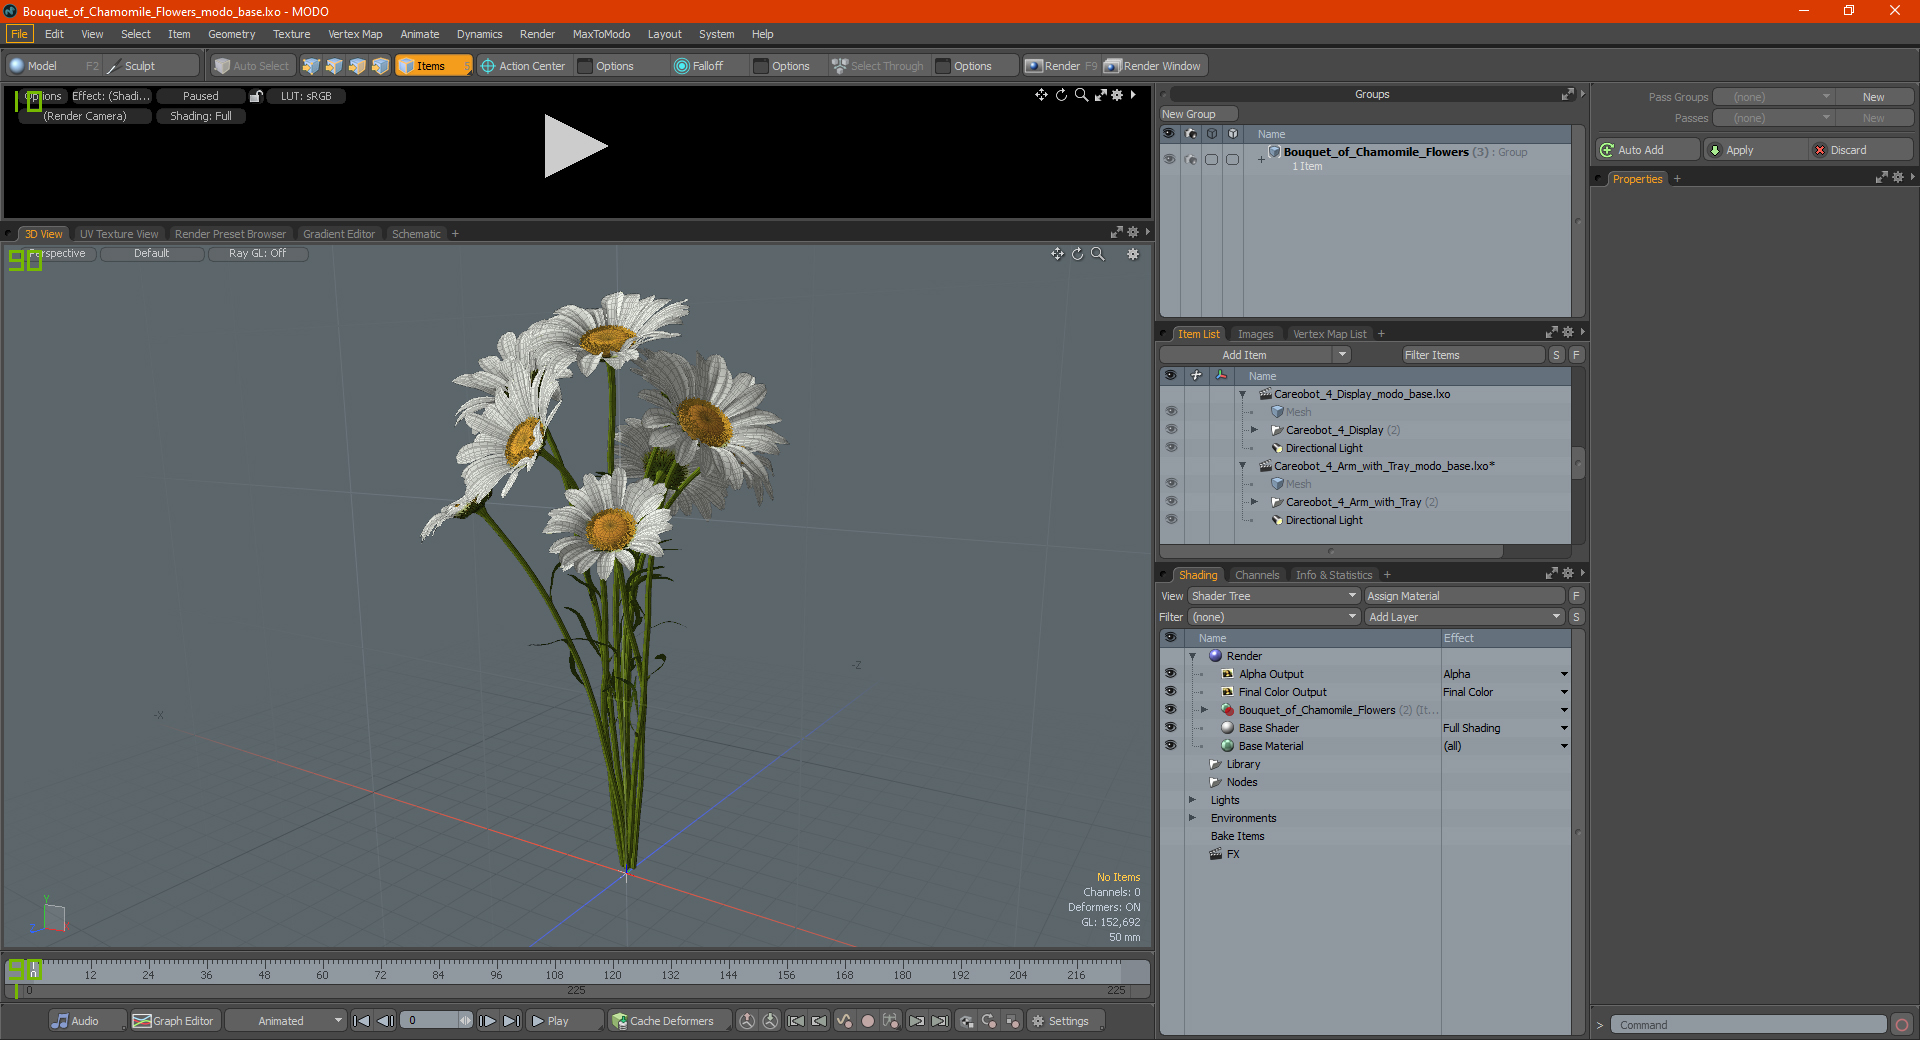The width and height of the screenshot is (1920, 1040).
Task: Select the Vertices selection mode cube icon
Action: (311, 66)
